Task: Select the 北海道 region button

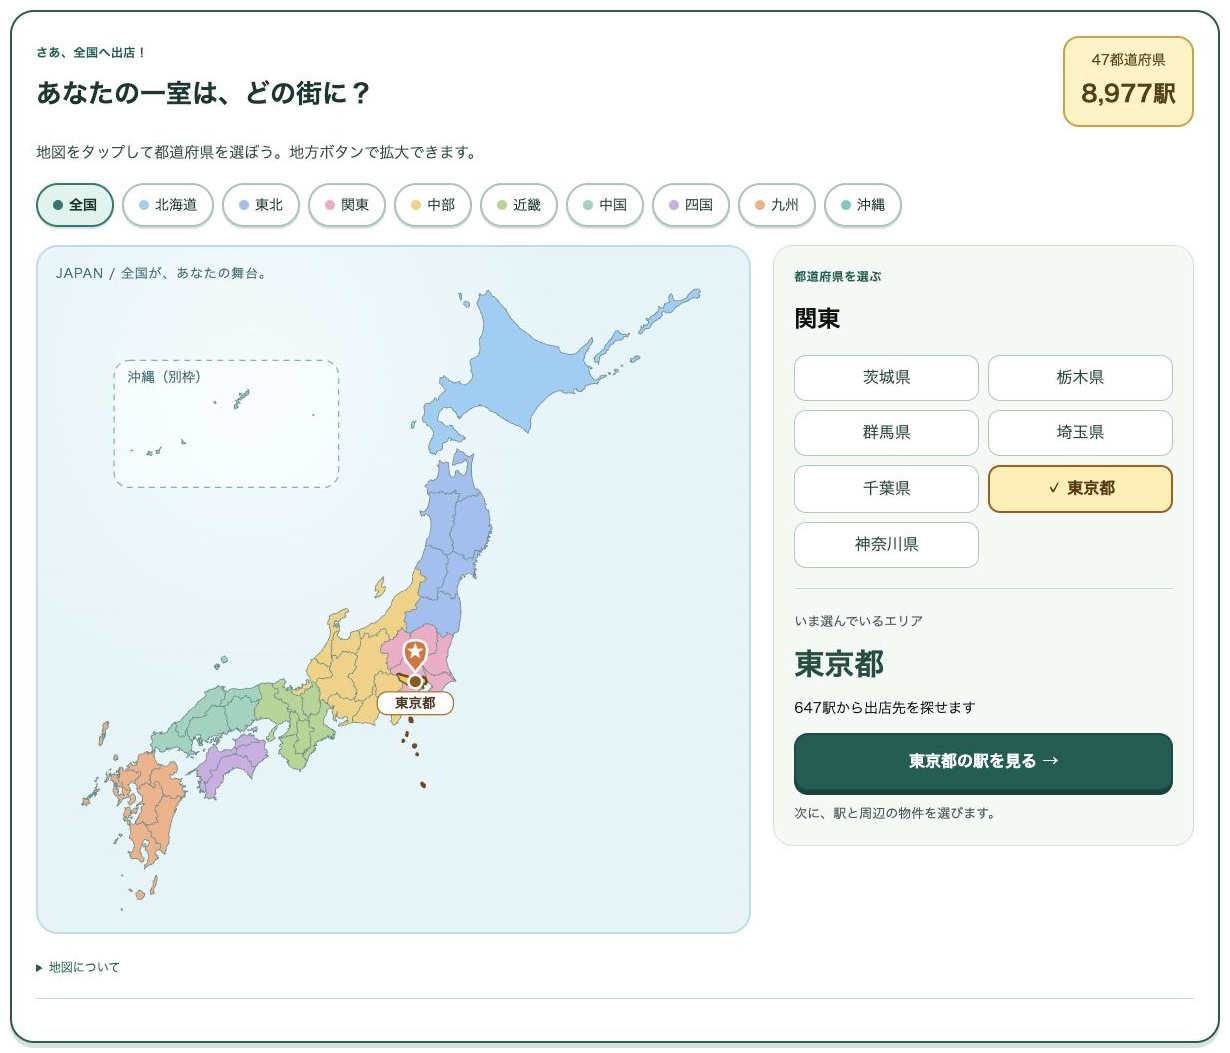Action: point(168,205)
